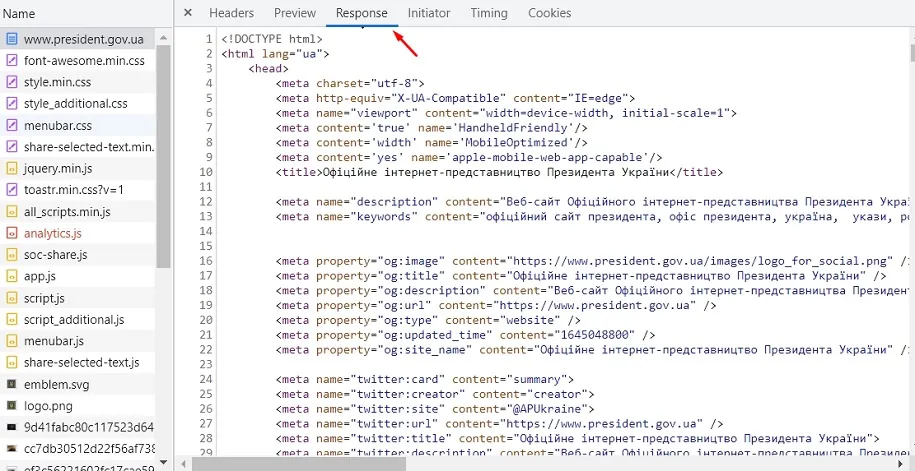Select the style.min.css request

[x=78, y=82]
